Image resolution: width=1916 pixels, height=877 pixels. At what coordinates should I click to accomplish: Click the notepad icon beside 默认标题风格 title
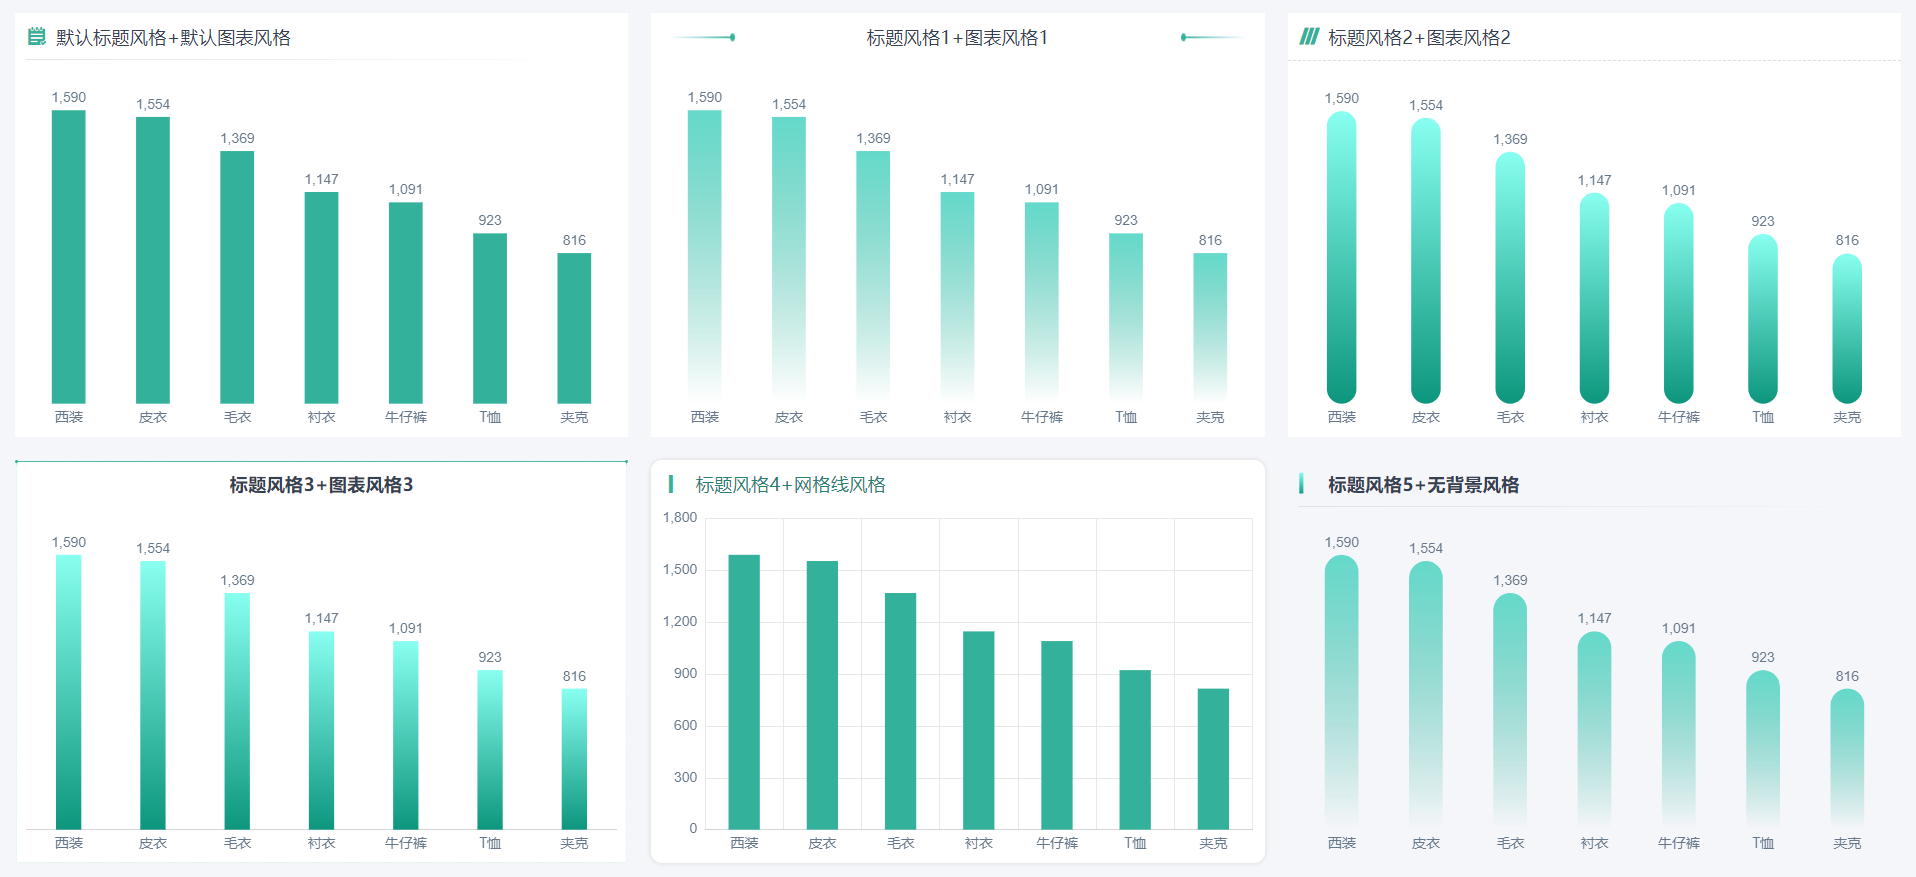click(x=36, y=37)
